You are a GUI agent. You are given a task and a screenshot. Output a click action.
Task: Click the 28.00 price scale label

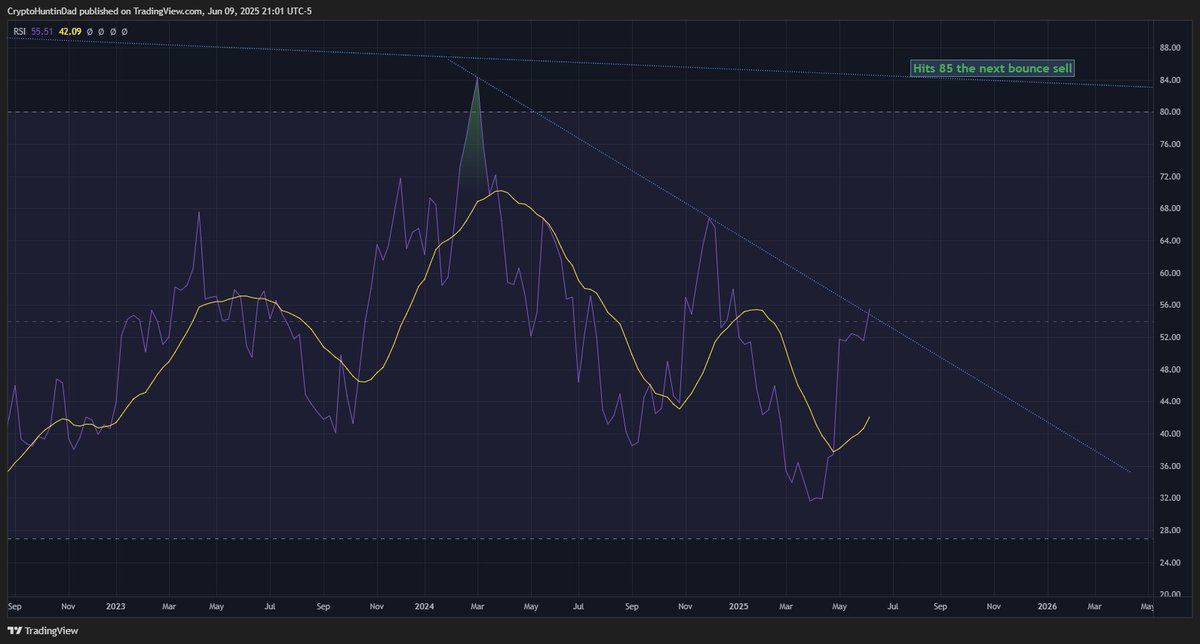pos(1172,530)
